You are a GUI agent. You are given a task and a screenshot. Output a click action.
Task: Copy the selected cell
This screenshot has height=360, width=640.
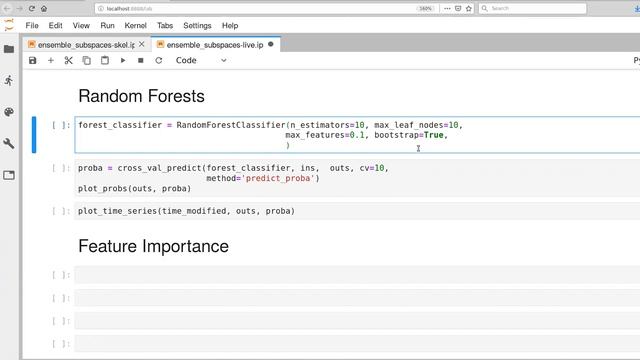[87, 60]
